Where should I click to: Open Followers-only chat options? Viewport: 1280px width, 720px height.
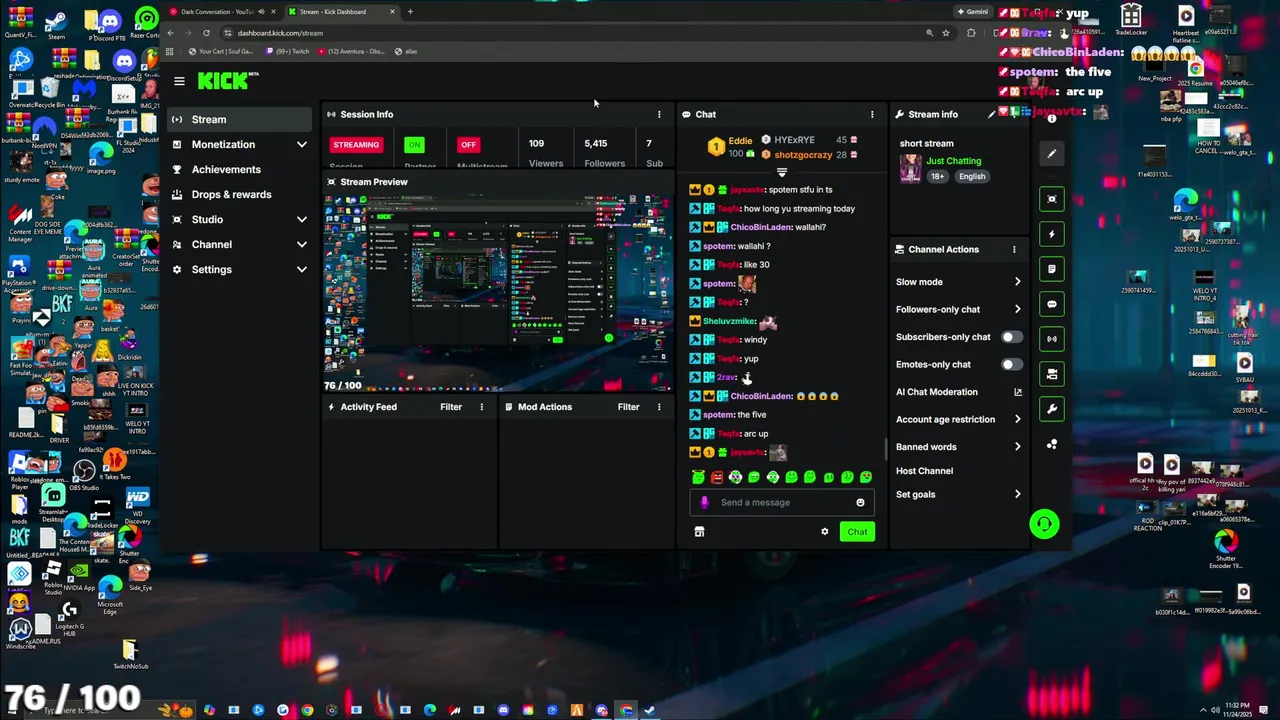(x=958, y=310)
